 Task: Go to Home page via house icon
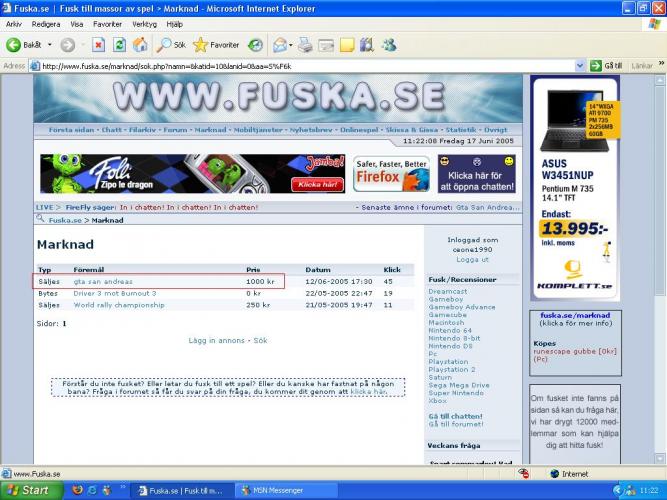140,45
